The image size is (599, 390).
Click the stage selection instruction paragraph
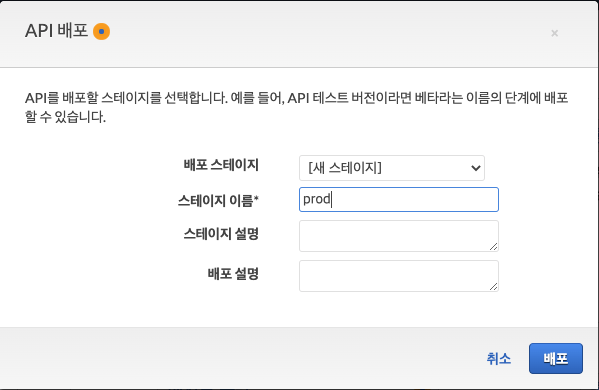click(x=296, y=107)
